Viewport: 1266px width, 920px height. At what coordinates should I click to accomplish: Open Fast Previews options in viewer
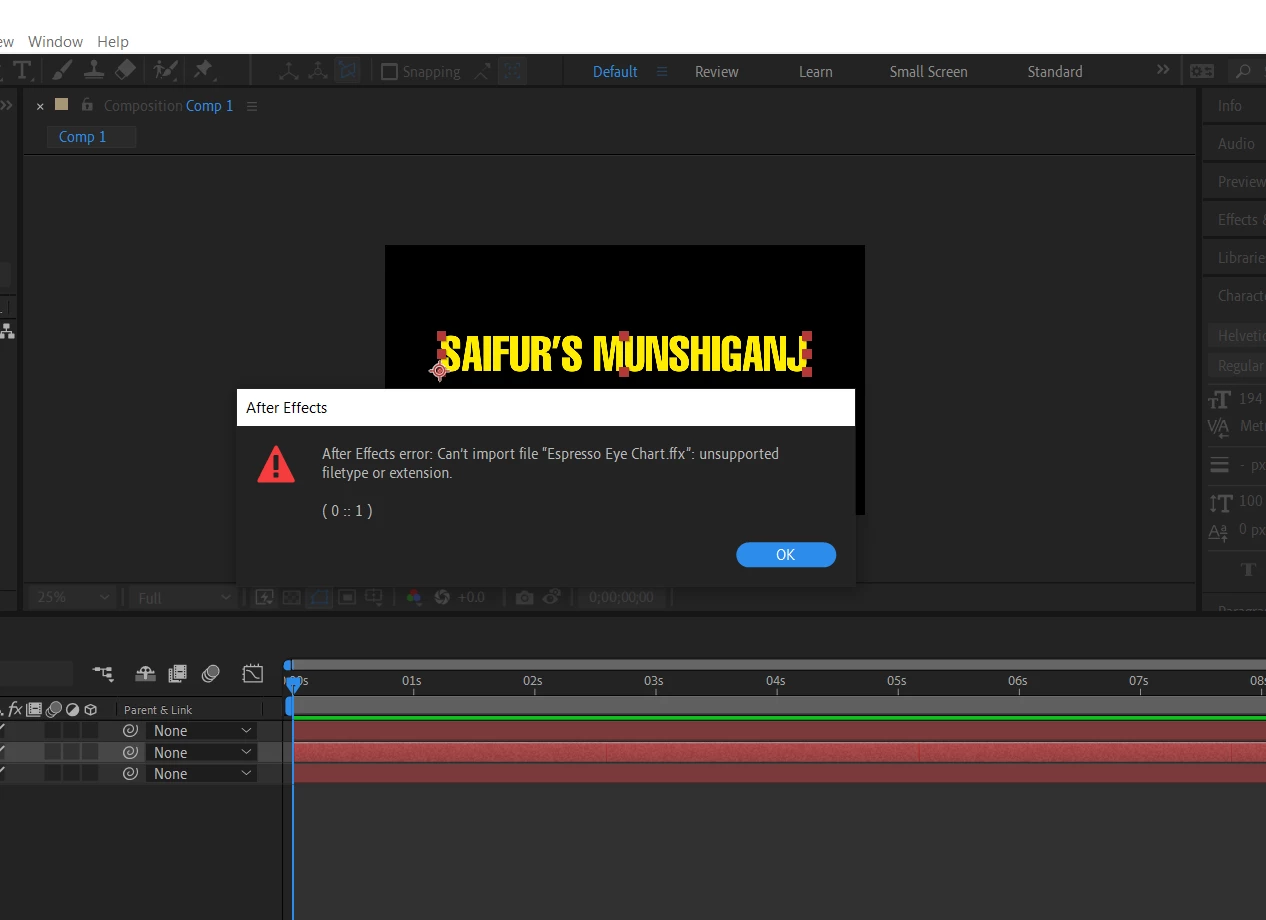[x=264, y=597]
